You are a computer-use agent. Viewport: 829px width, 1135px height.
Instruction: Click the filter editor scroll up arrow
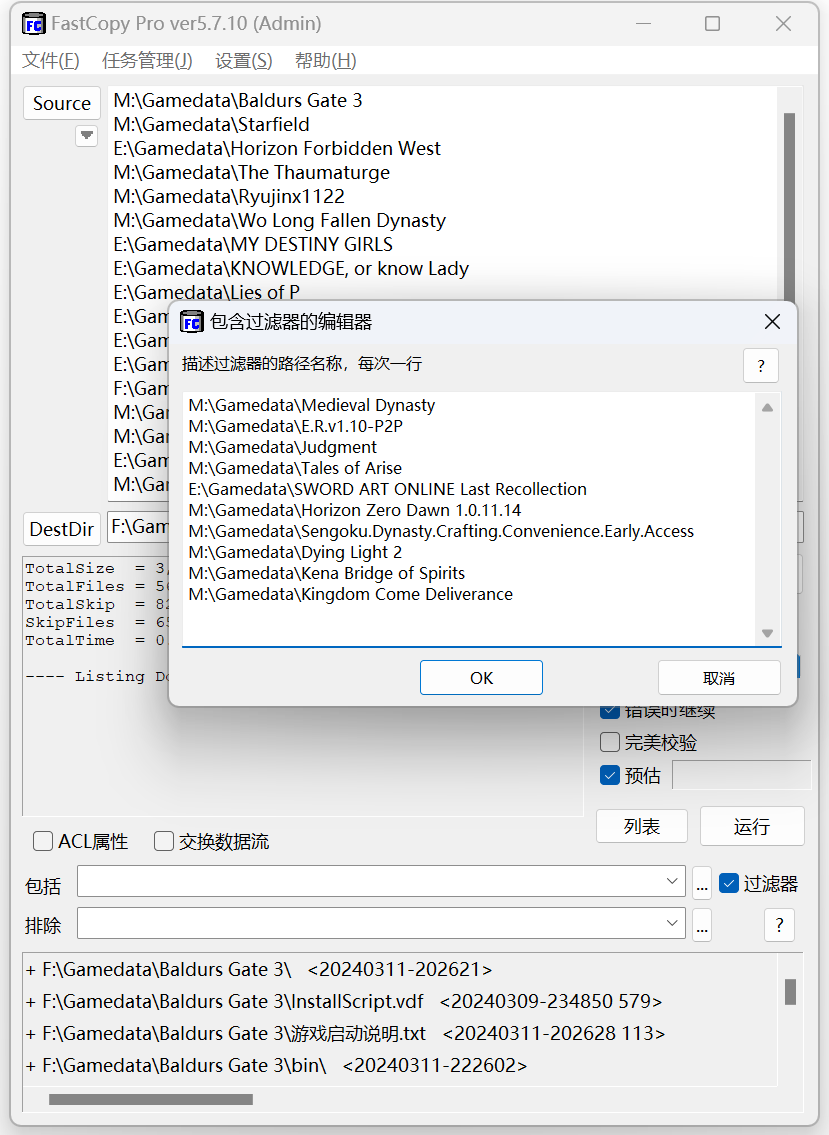click(x=767, y=408)
